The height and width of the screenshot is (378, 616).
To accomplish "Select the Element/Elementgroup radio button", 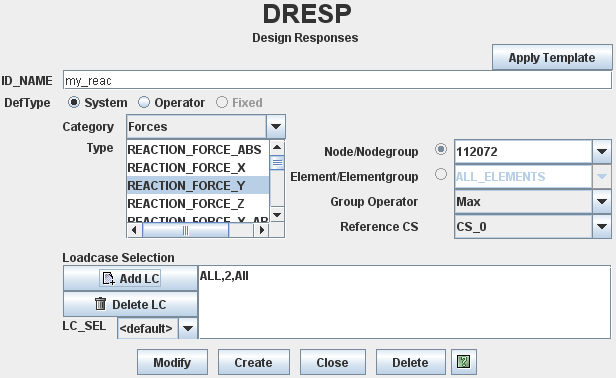I will pyautogui.click(x=441, y=174).
